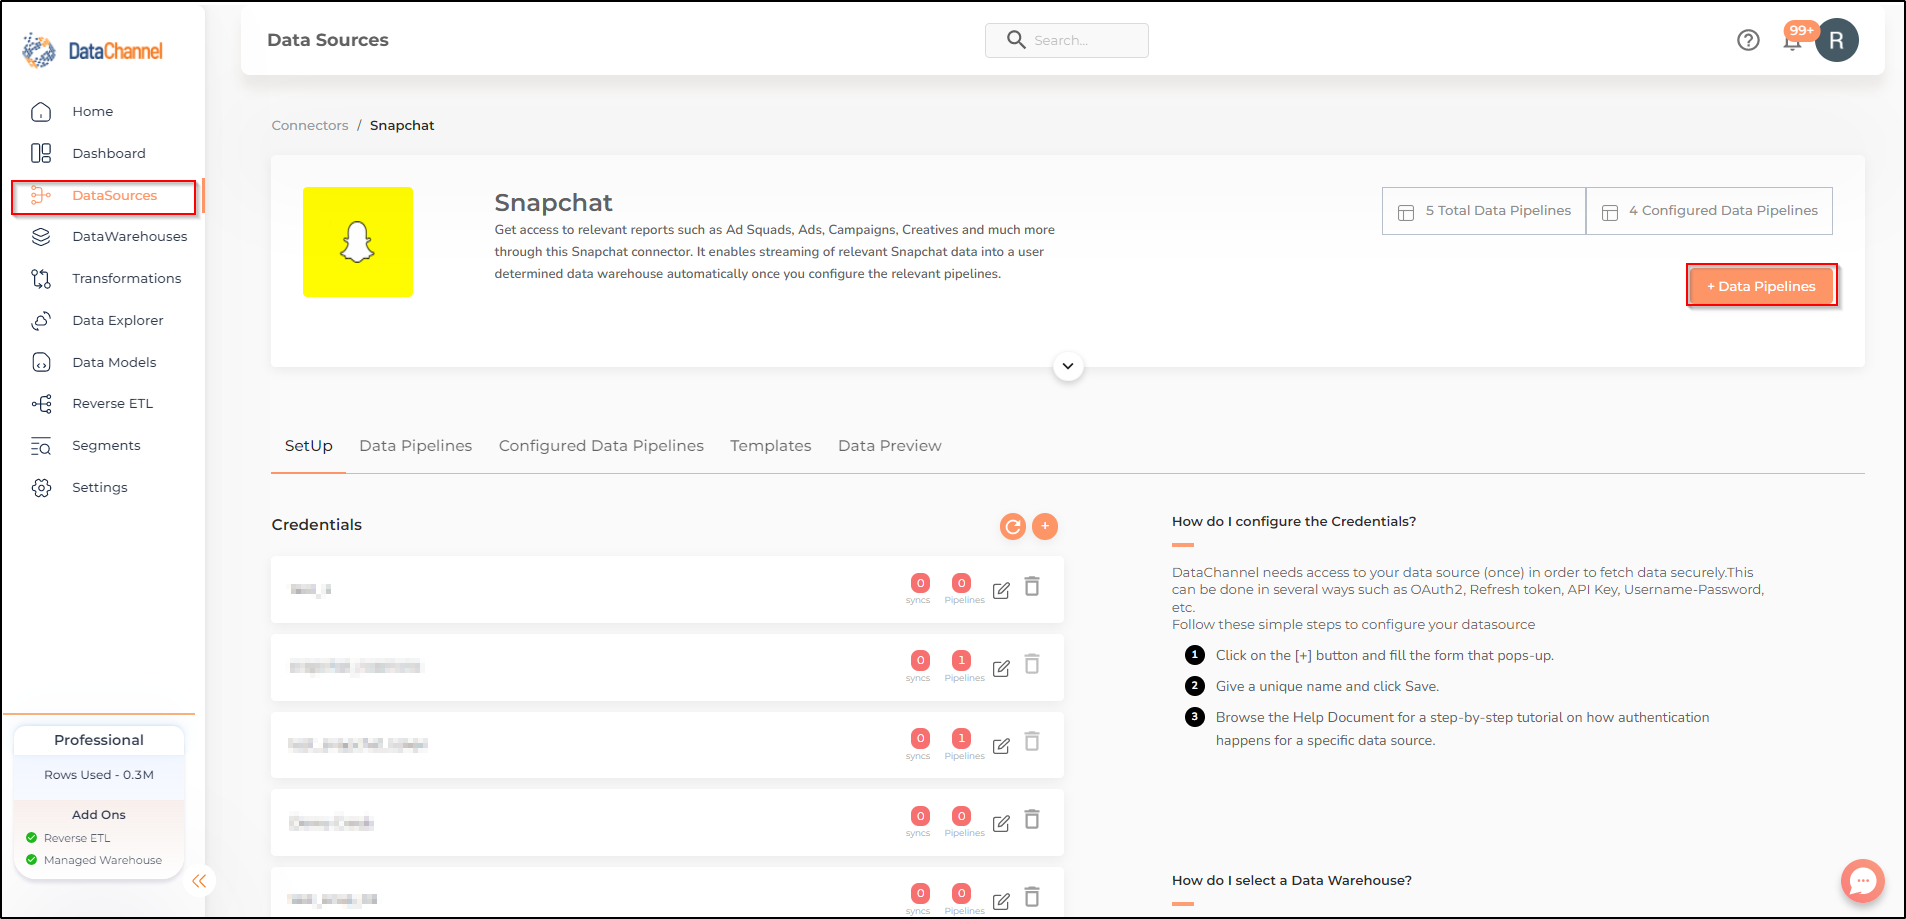Delete the third credential in the list
Screen dimensions: 1906x919
[1032, 741]
